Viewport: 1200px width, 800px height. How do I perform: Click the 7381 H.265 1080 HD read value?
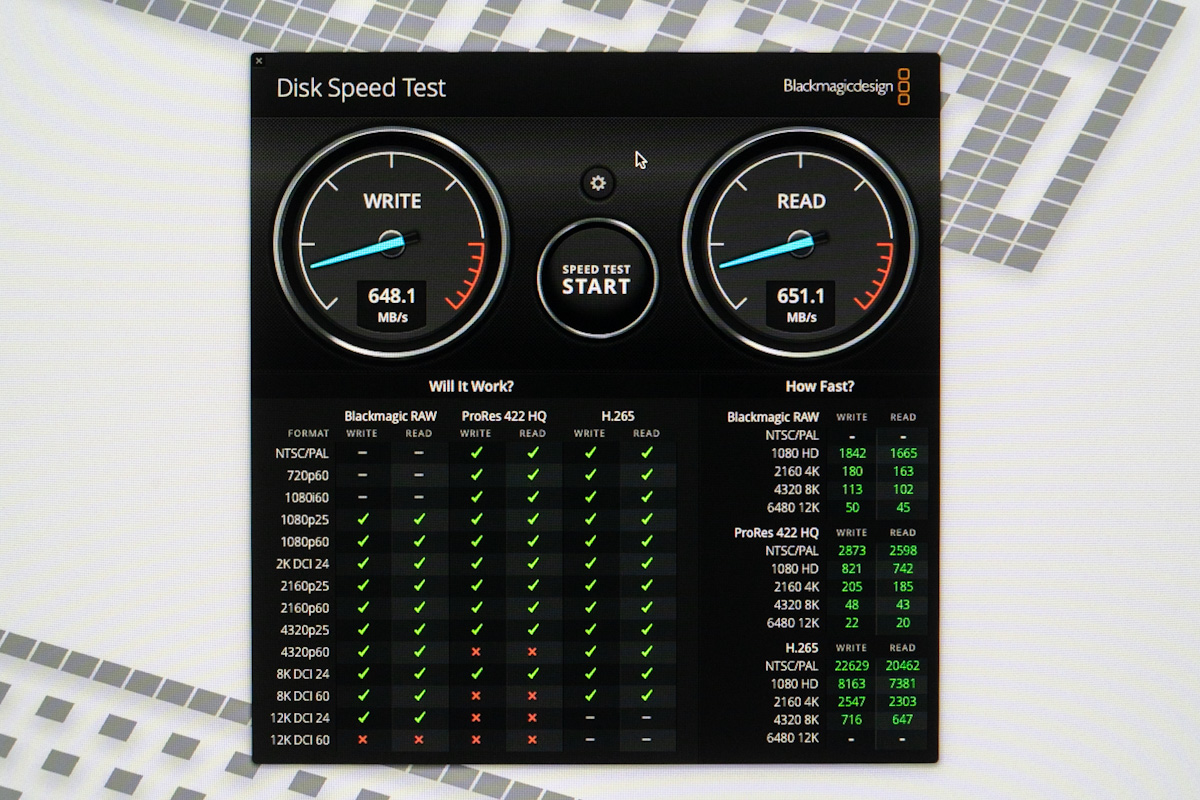click(902, 684)
